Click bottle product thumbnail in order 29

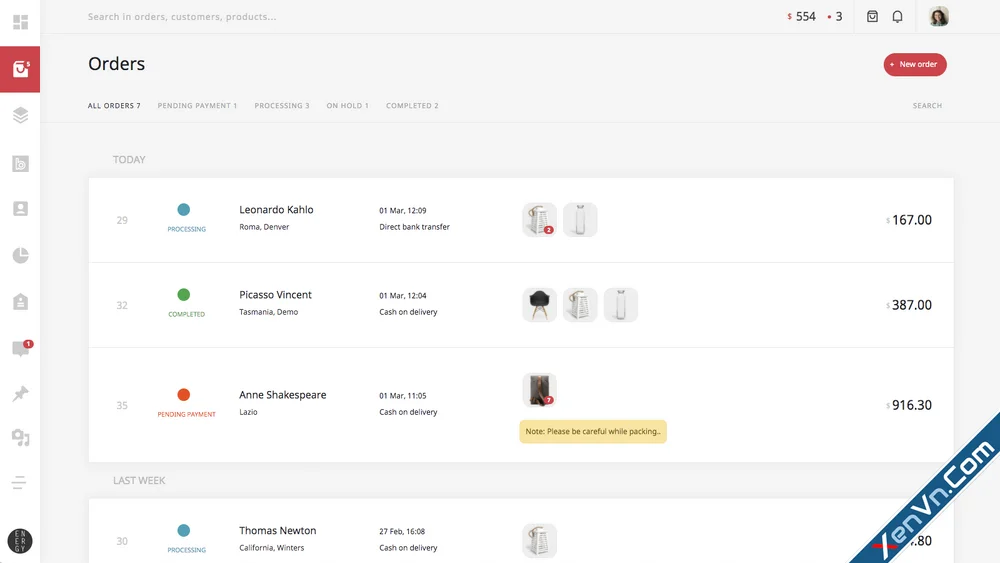click(x=580, y=219)
